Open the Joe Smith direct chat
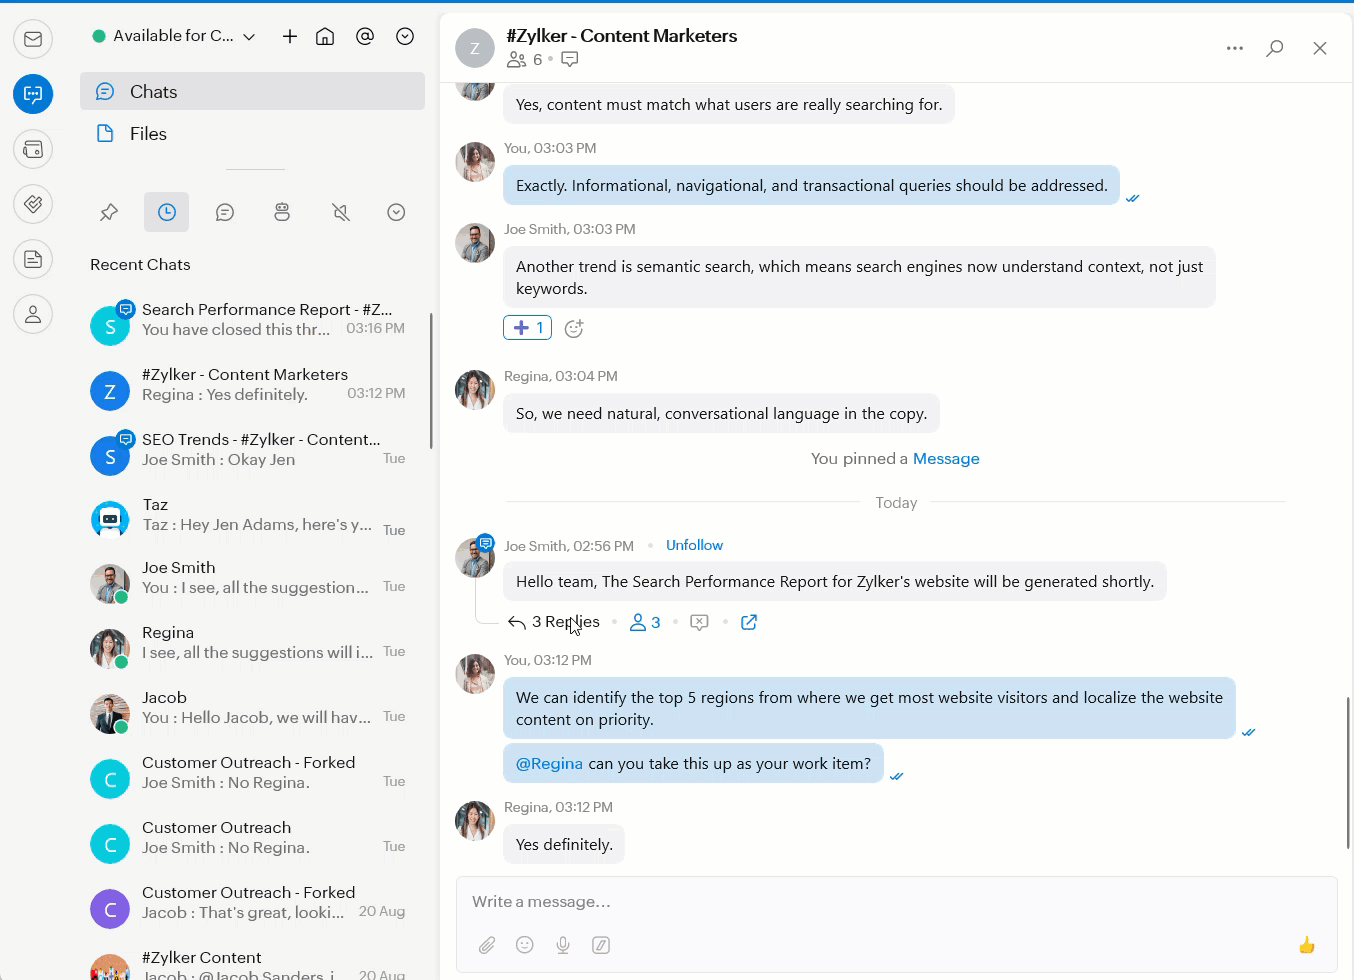Screen dimensions: 1354x980 252,578
